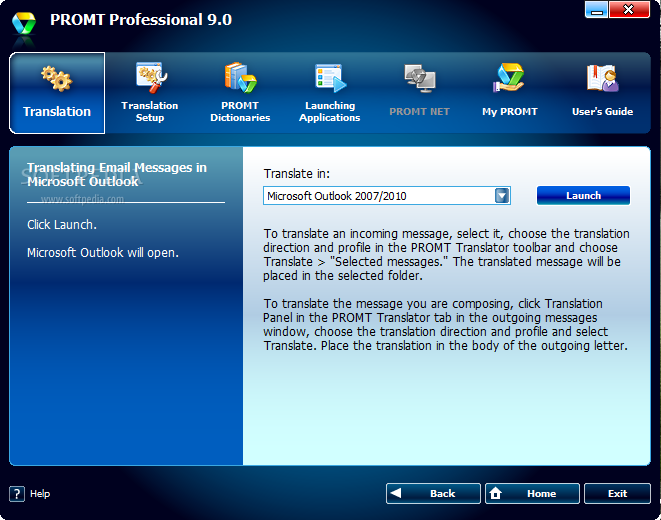Open My PROMT hand icon
661x520 pixels.
[x=509, y=78]
